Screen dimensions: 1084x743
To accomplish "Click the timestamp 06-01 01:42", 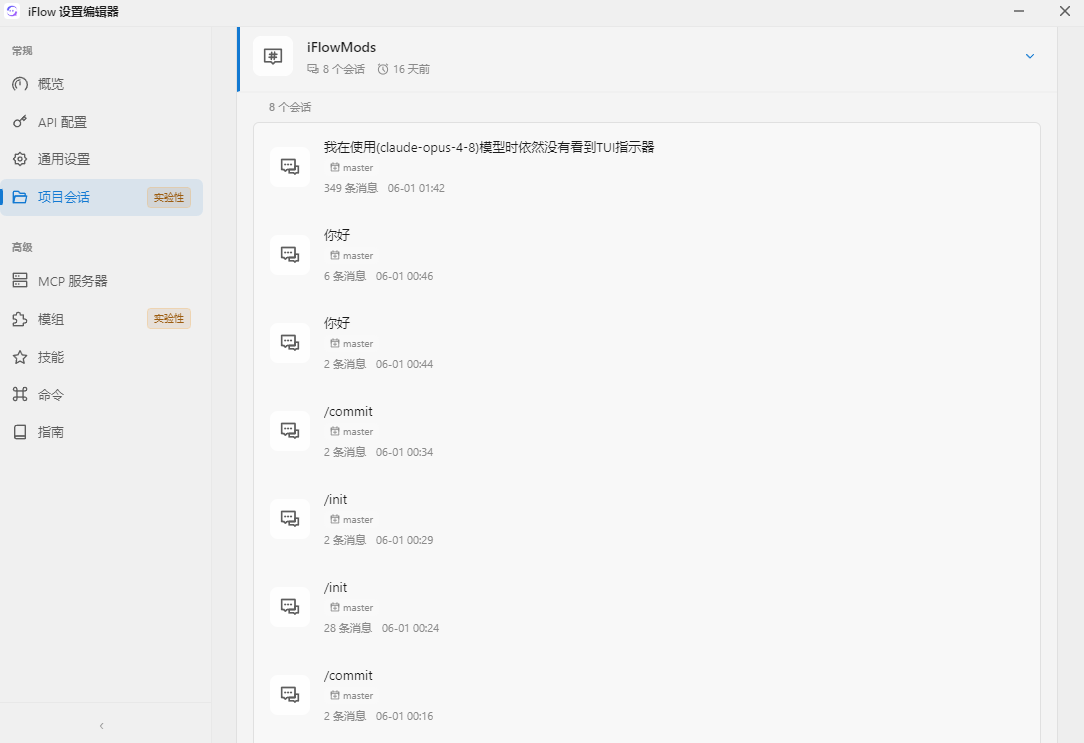I will coord(416,188).
